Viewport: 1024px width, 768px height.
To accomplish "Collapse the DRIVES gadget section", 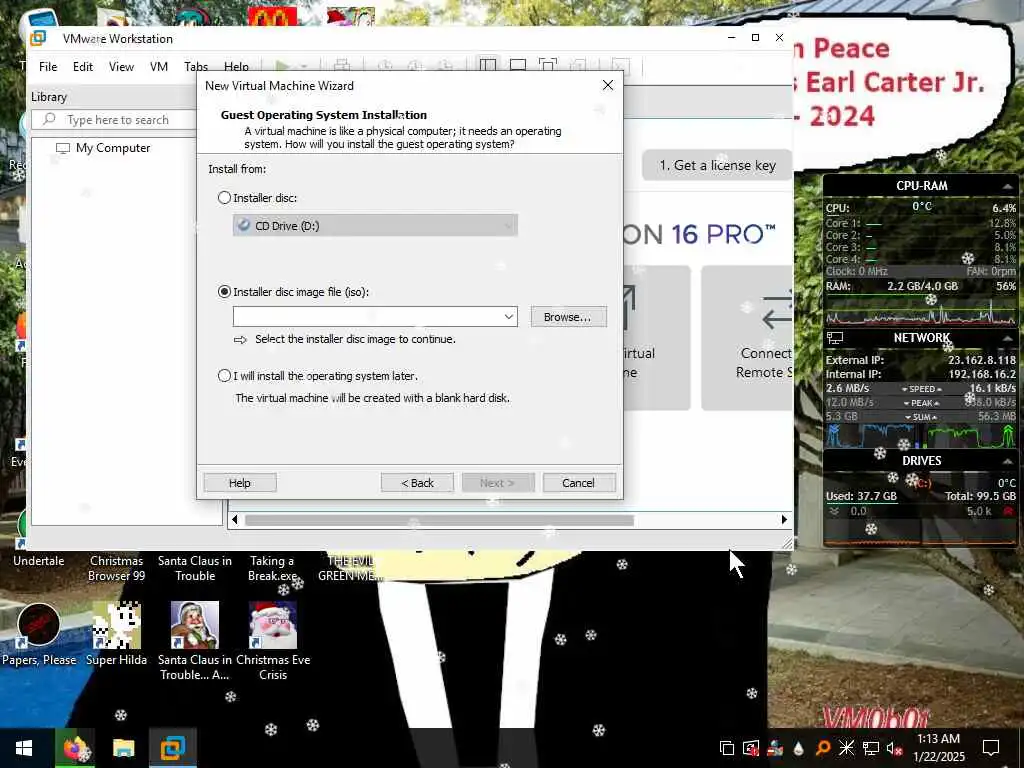I will click(x=1008, y=461).
